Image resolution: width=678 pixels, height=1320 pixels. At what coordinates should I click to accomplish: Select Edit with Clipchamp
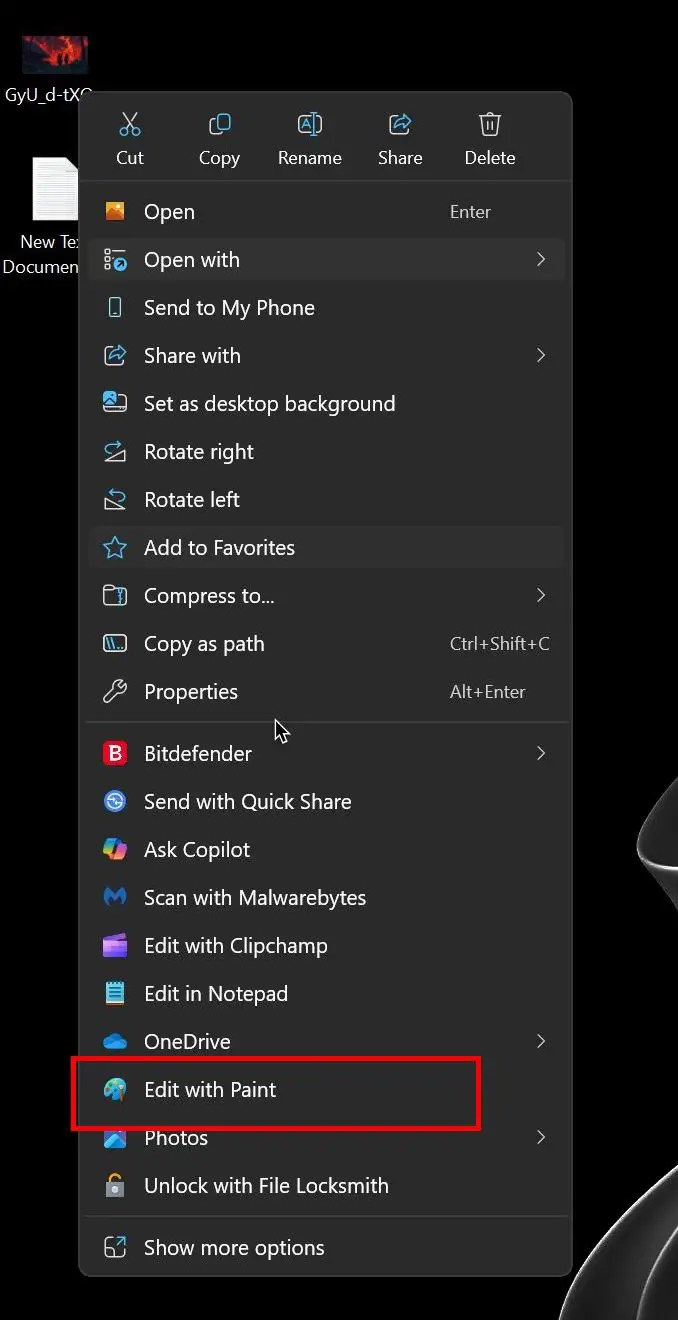(326, 946)
